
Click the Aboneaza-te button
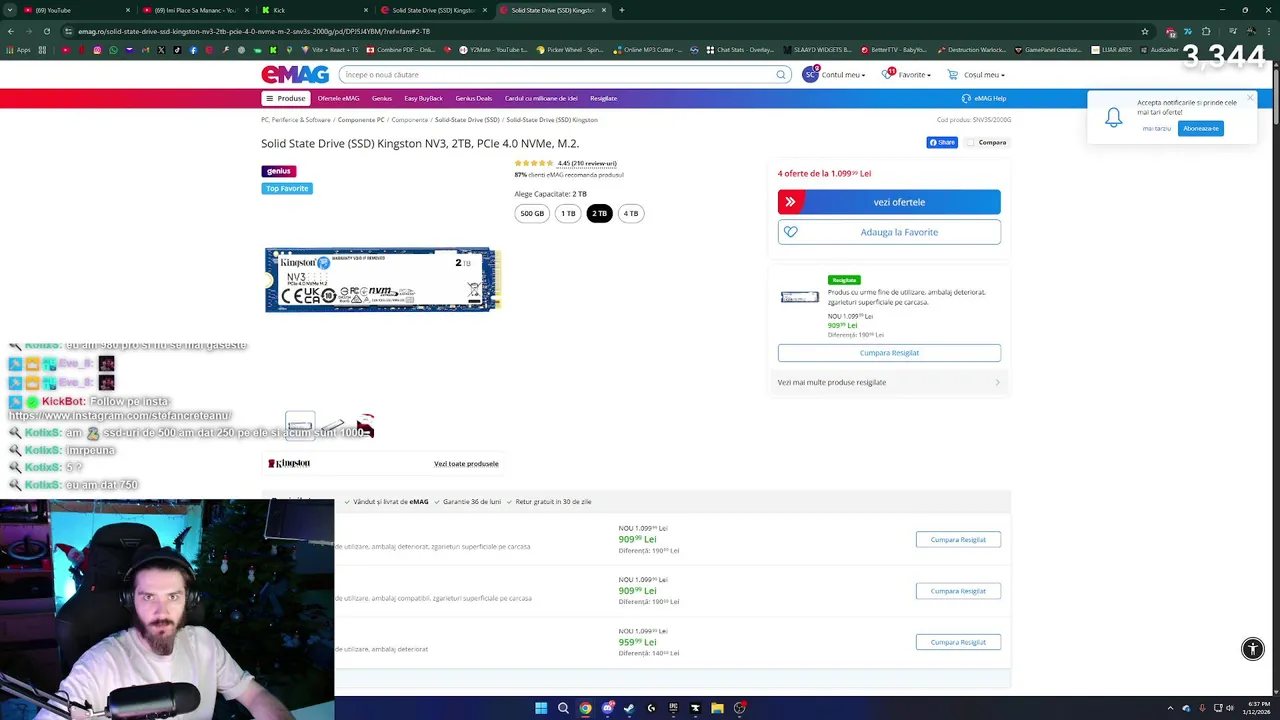(1200, 129)
